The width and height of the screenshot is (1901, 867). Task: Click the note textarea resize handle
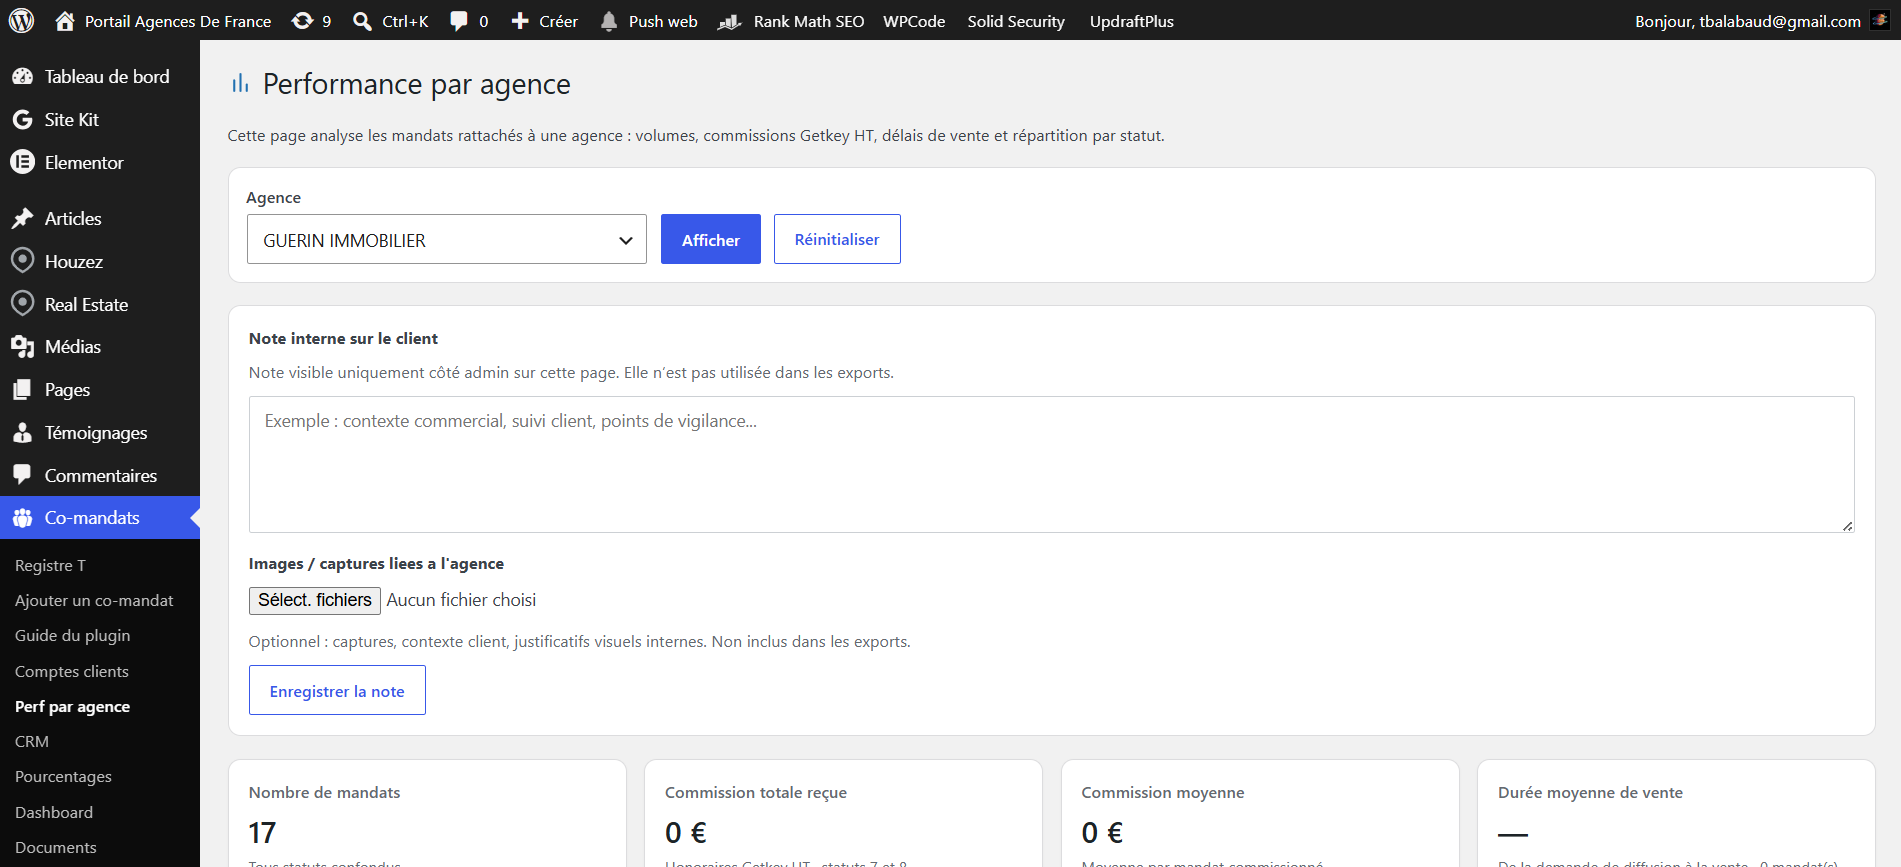1847,526
